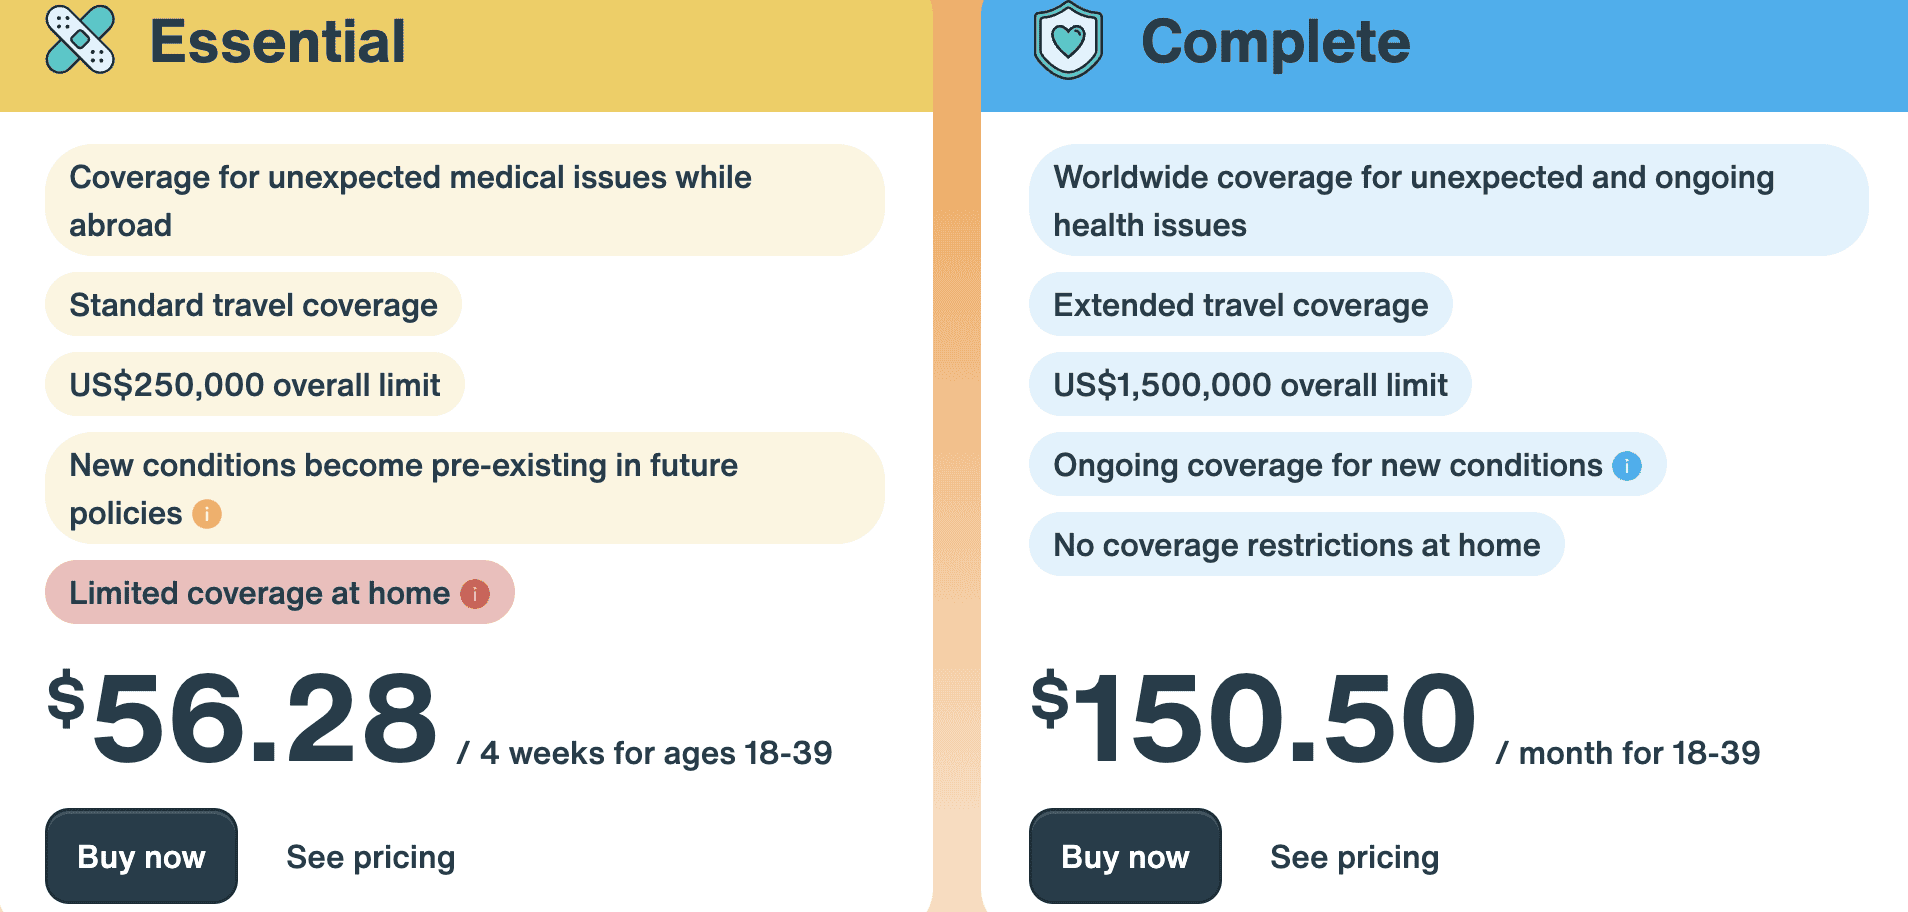Open See pricing for the Essential plan

point(370,856)
